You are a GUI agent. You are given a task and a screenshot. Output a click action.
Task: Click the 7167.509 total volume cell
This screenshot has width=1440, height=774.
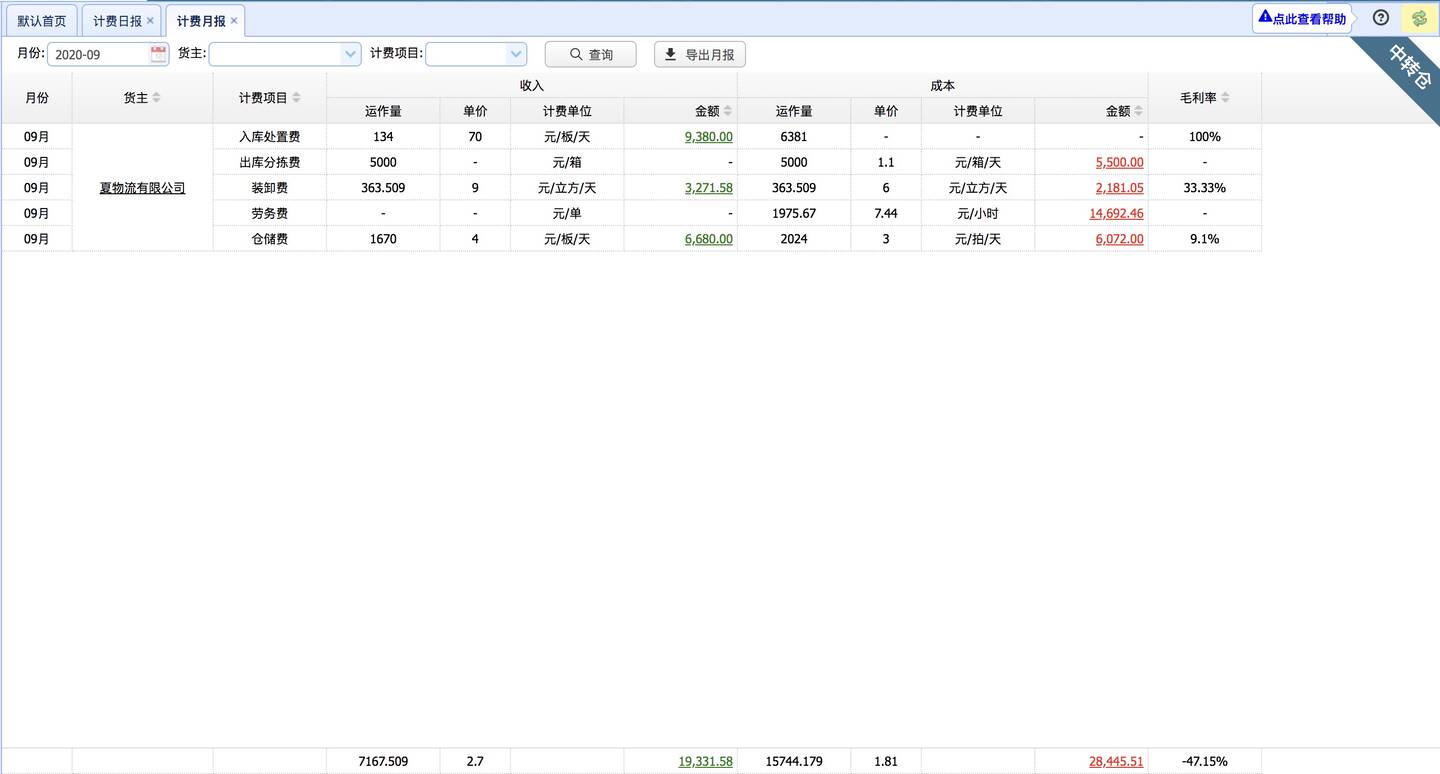[383, 761]
